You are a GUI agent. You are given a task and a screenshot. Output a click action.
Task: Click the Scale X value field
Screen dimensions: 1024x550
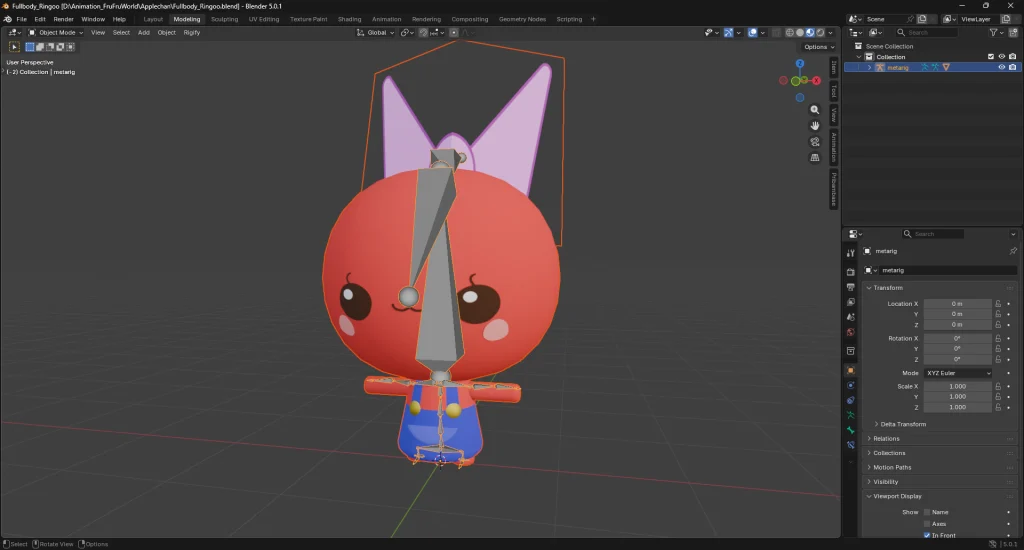[957, 386]
